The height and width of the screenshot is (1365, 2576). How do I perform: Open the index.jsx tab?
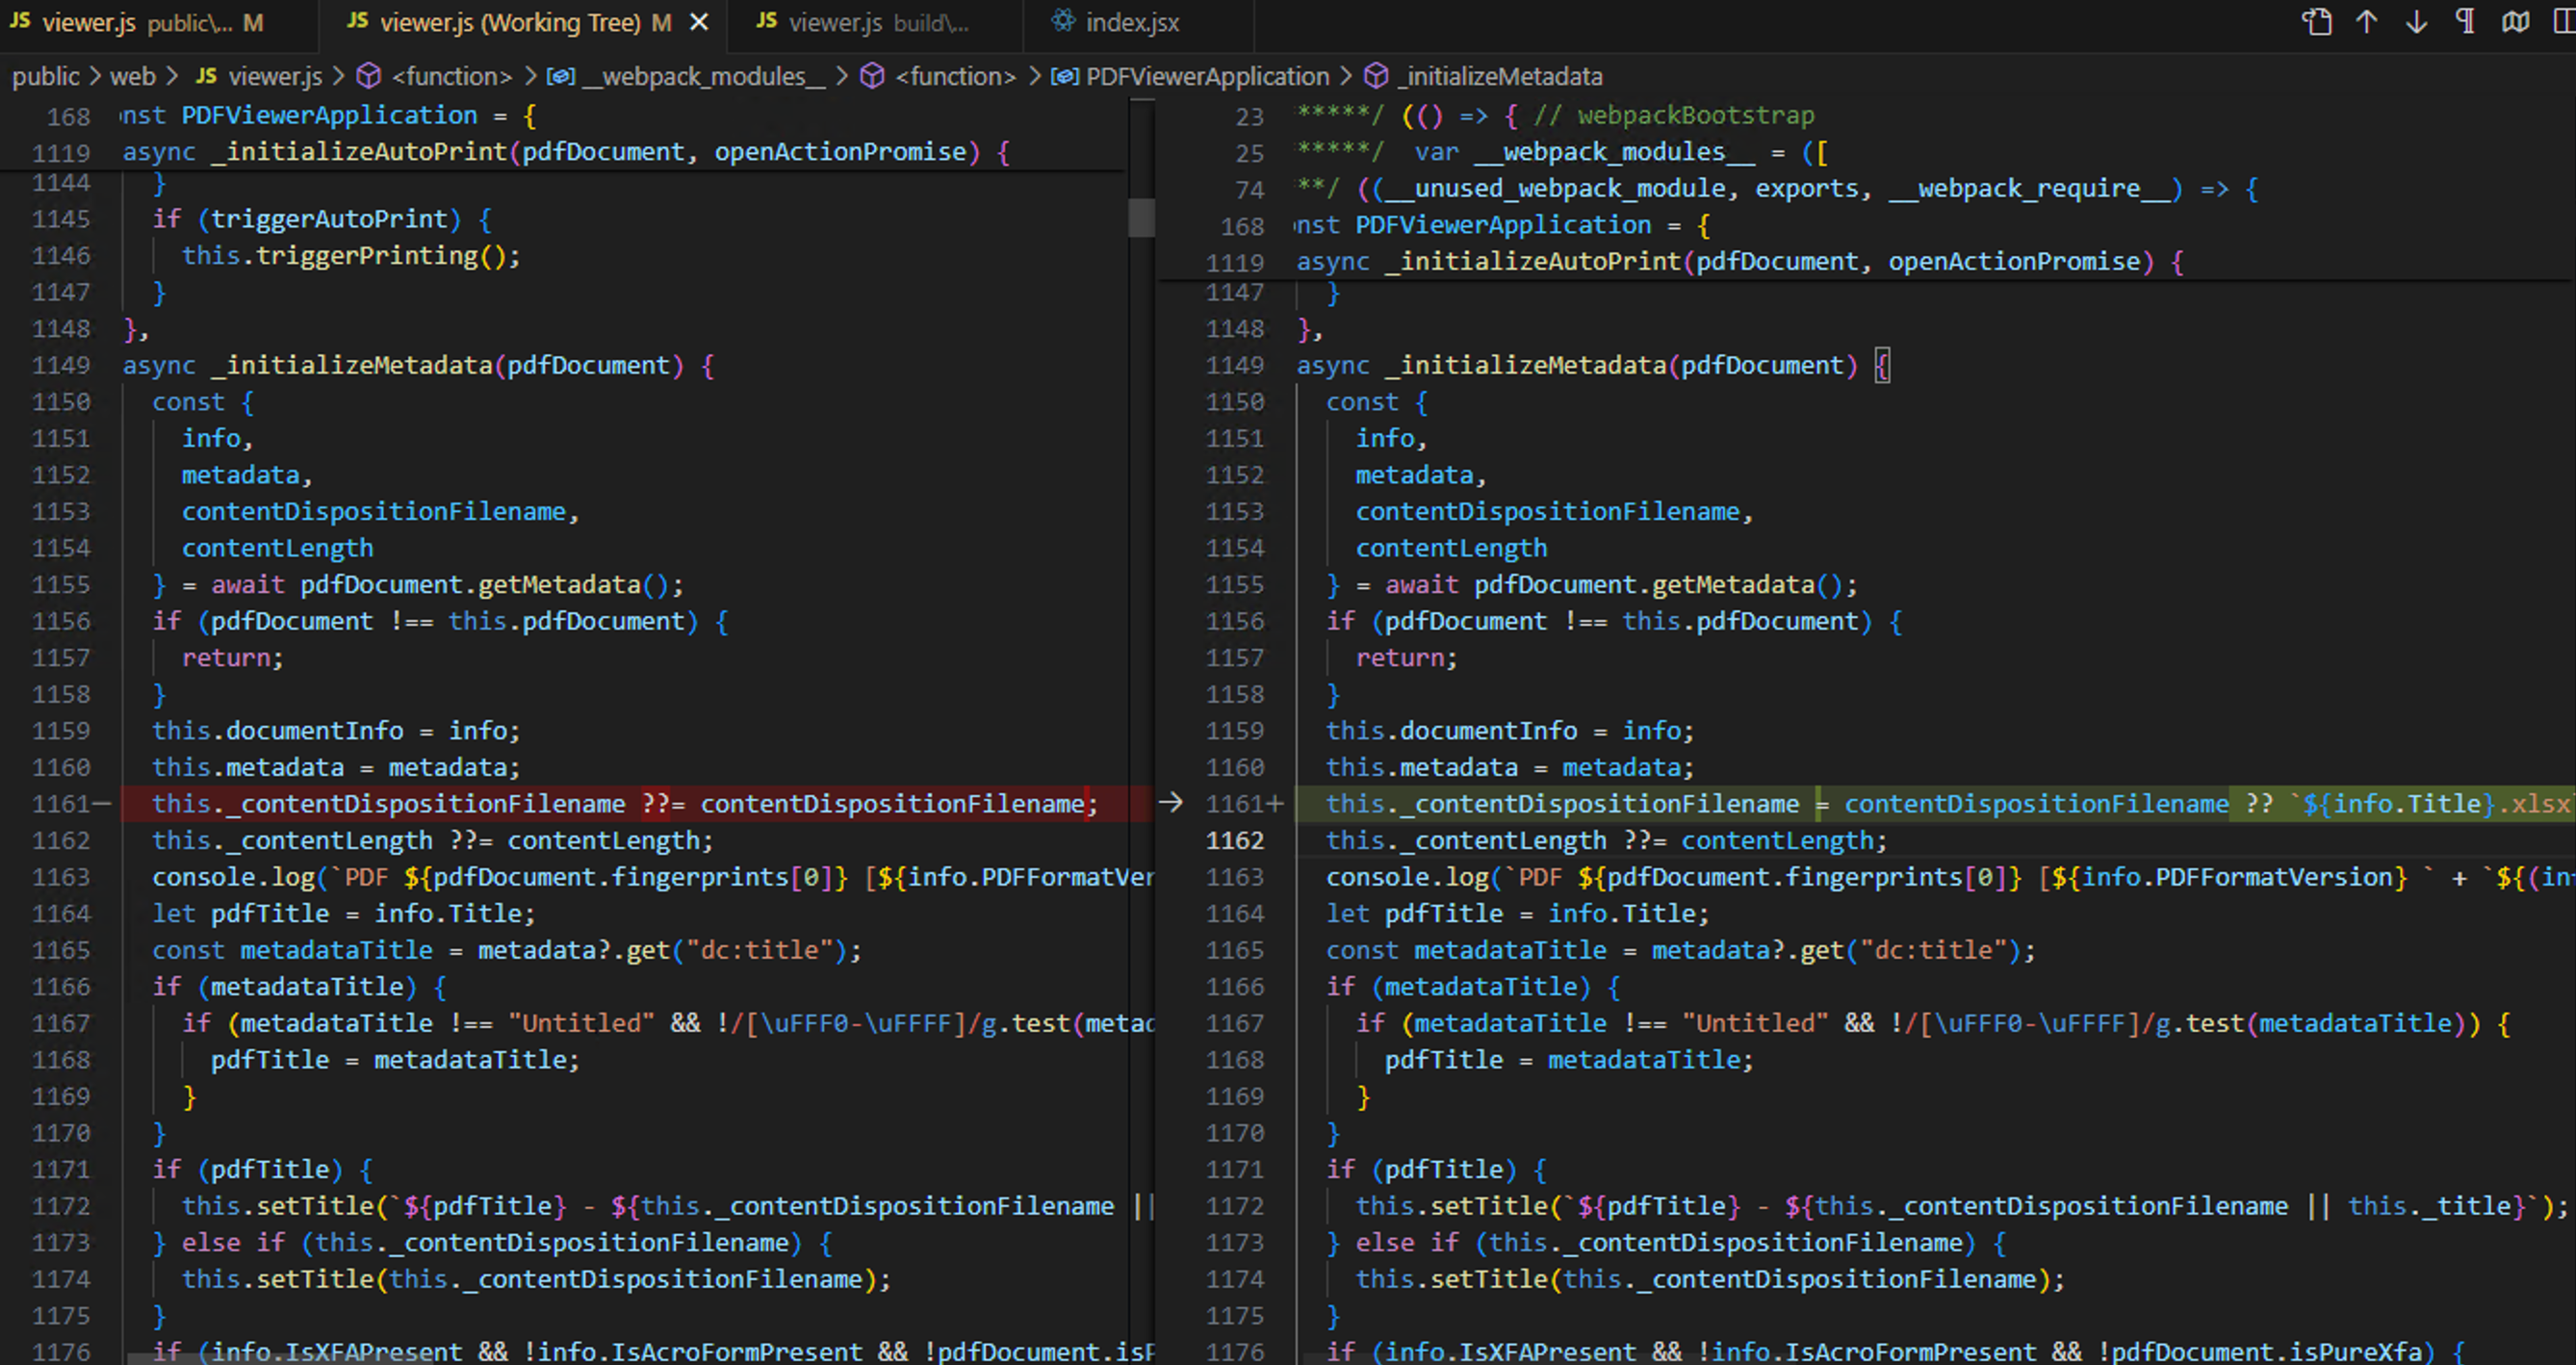pos(1132,22)
